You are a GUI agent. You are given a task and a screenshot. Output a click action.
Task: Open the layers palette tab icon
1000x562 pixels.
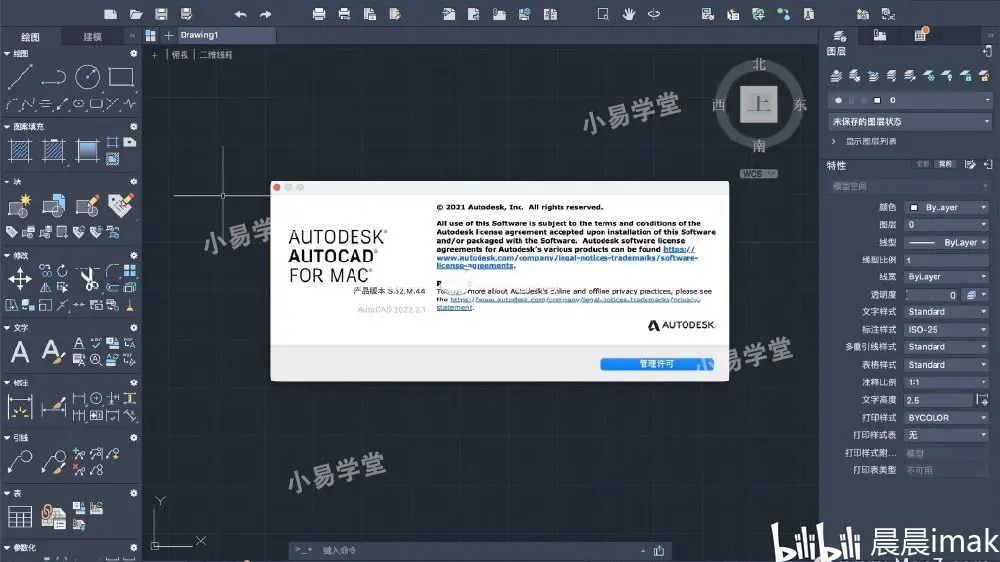(840, 35)
